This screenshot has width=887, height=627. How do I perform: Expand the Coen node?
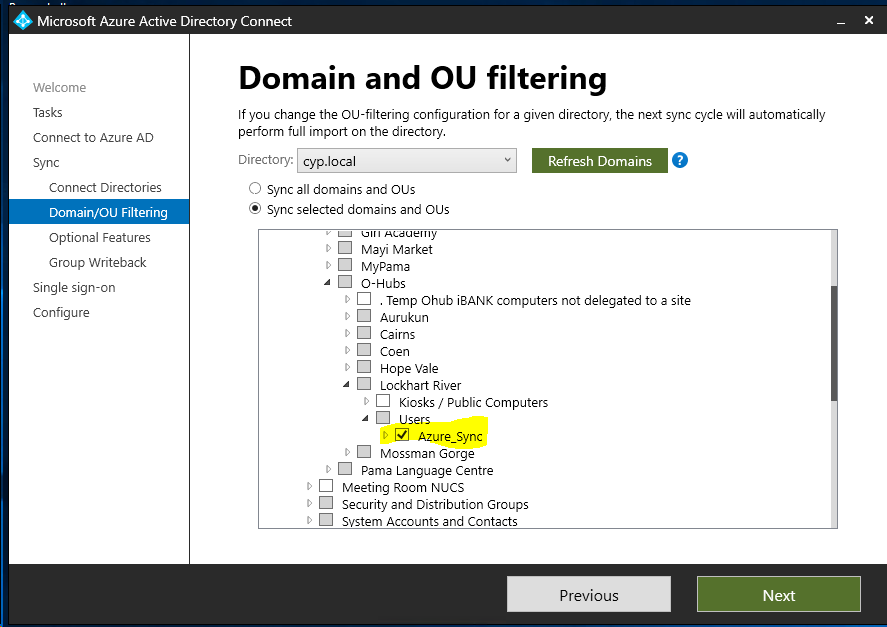[347, 350]
